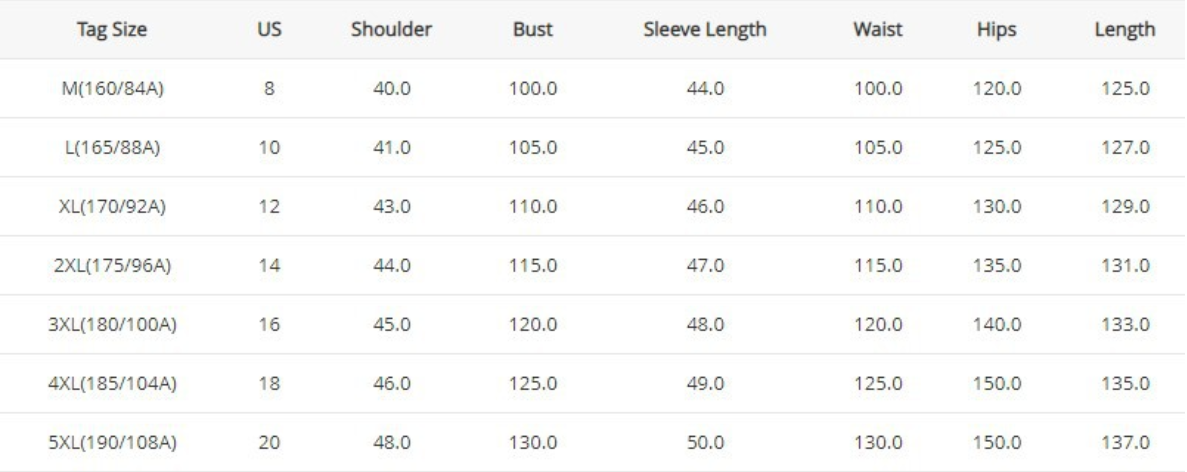Click the Length column header

tap(1126, 30)
